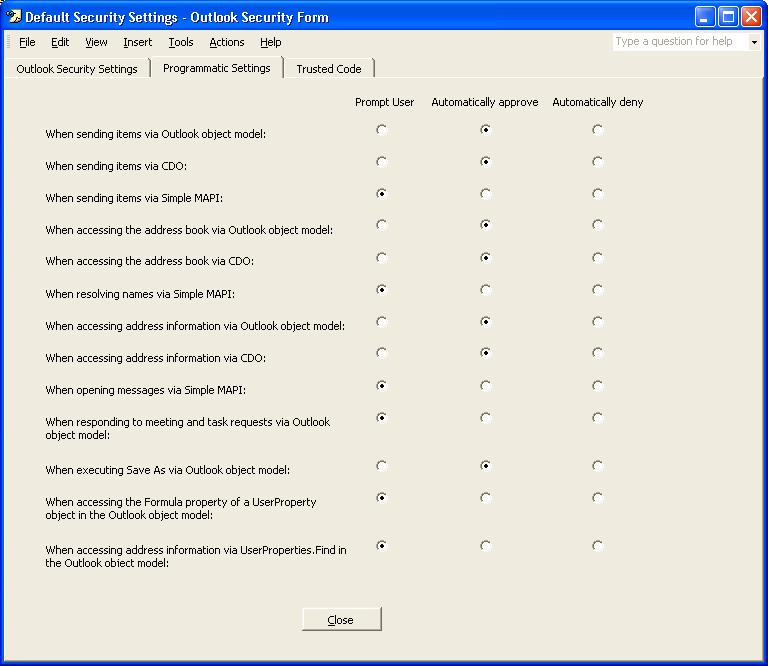This screenshot has width=768, height=666.
Task: Click the Close button
Action: 341,619
